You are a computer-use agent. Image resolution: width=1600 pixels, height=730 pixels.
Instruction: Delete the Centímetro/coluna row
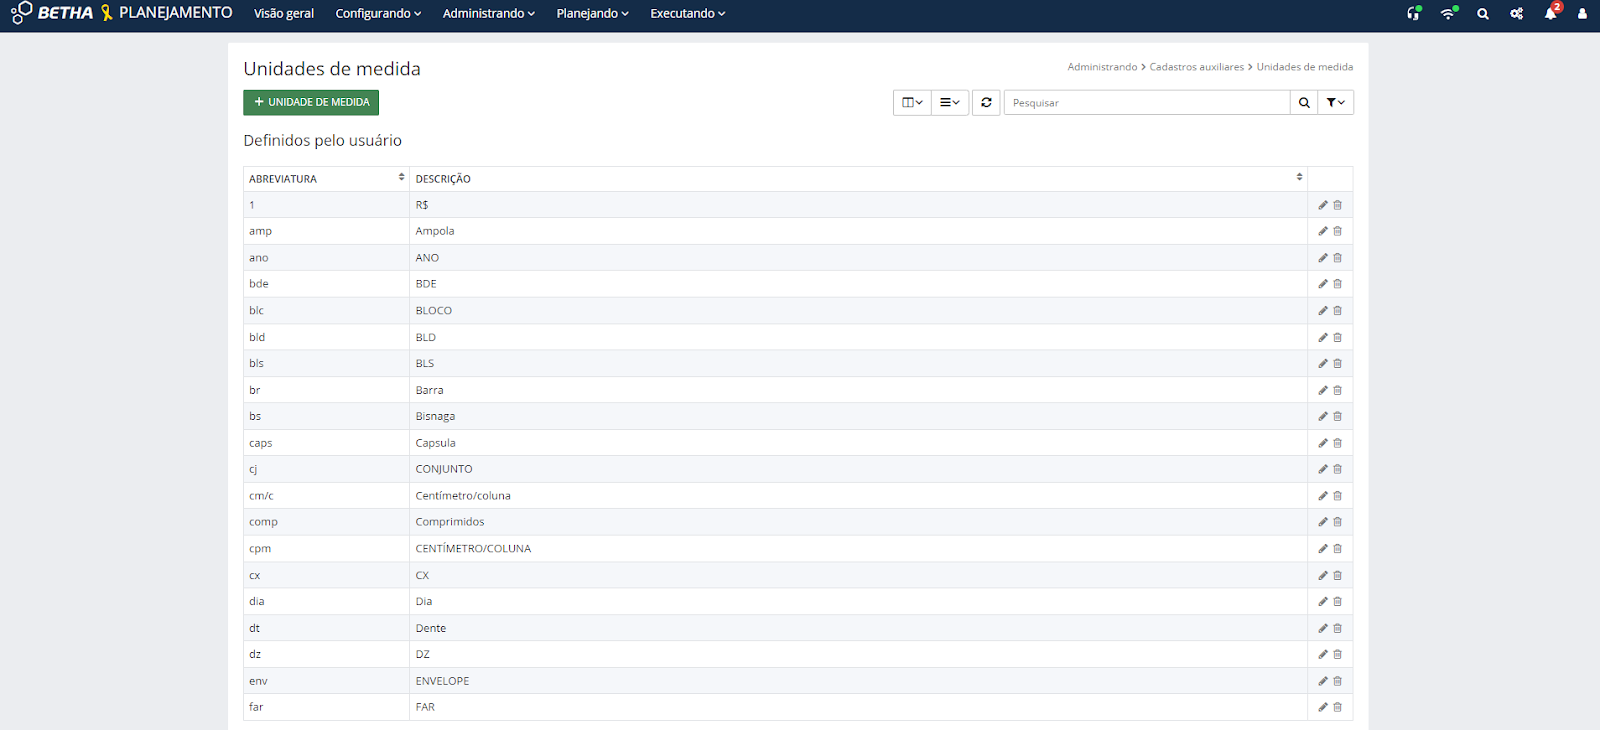click(x=1338, y=496)
